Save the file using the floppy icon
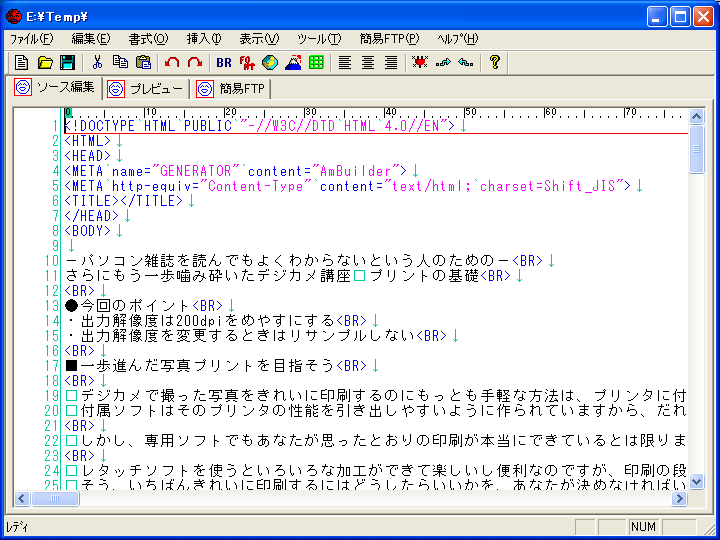Image resolution: width=720 pixels, height=540 pixels. point(68,62)
